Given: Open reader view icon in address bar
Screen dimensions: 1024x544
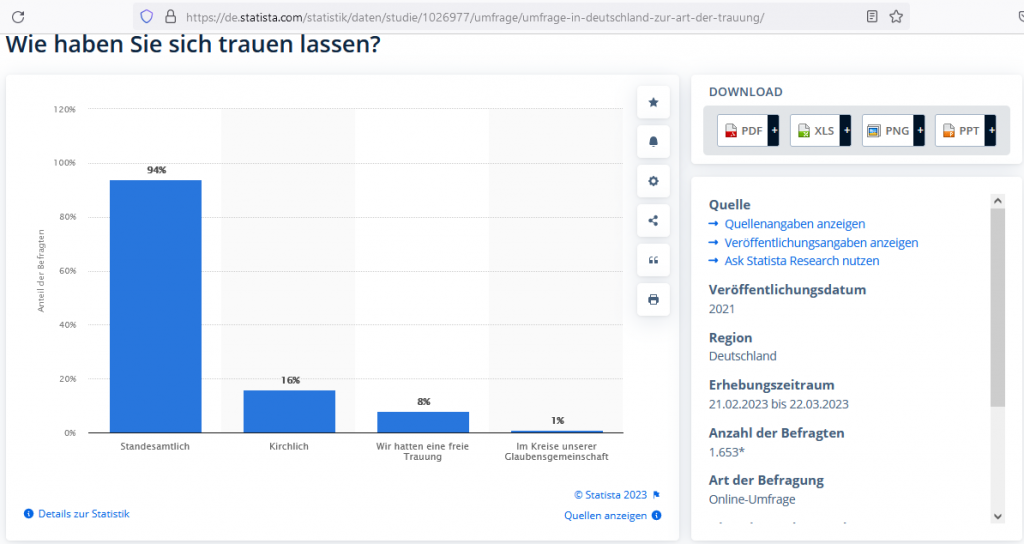Looking at the screenshot, I should click(x=872, y=16).
